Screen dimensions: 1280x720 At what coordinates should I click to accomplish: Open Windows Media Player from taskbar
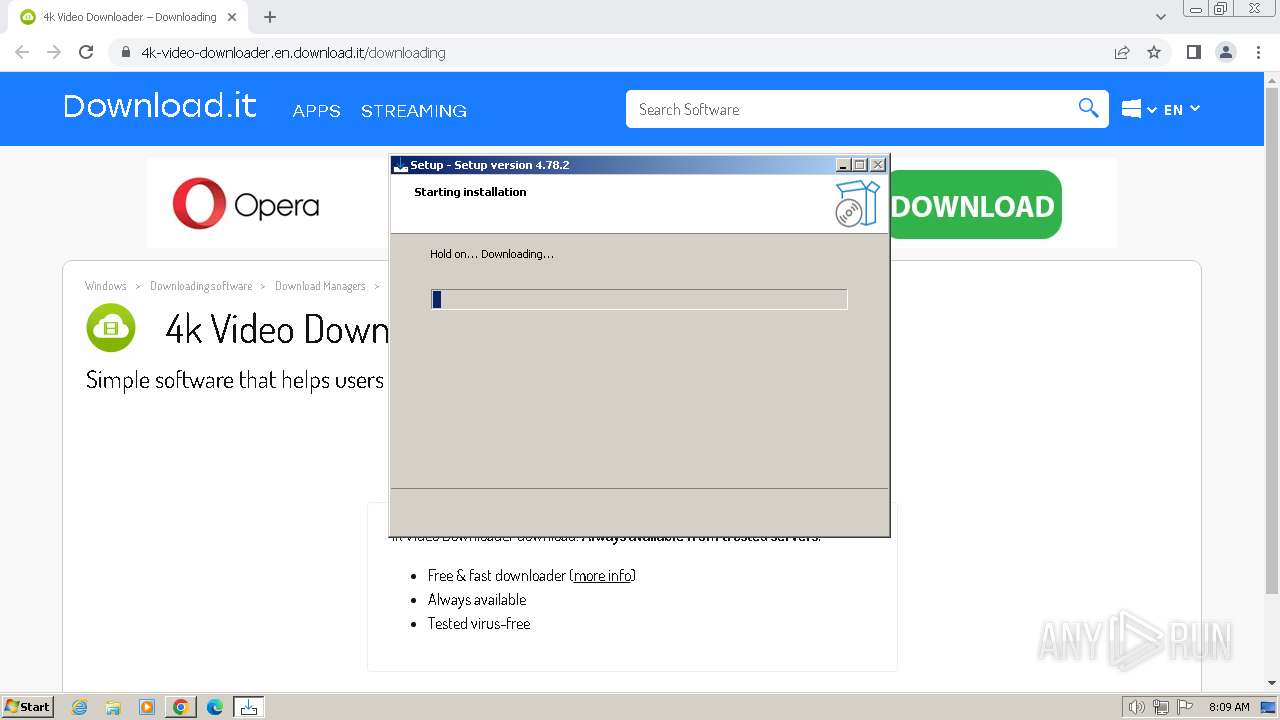tap(147, 707)
